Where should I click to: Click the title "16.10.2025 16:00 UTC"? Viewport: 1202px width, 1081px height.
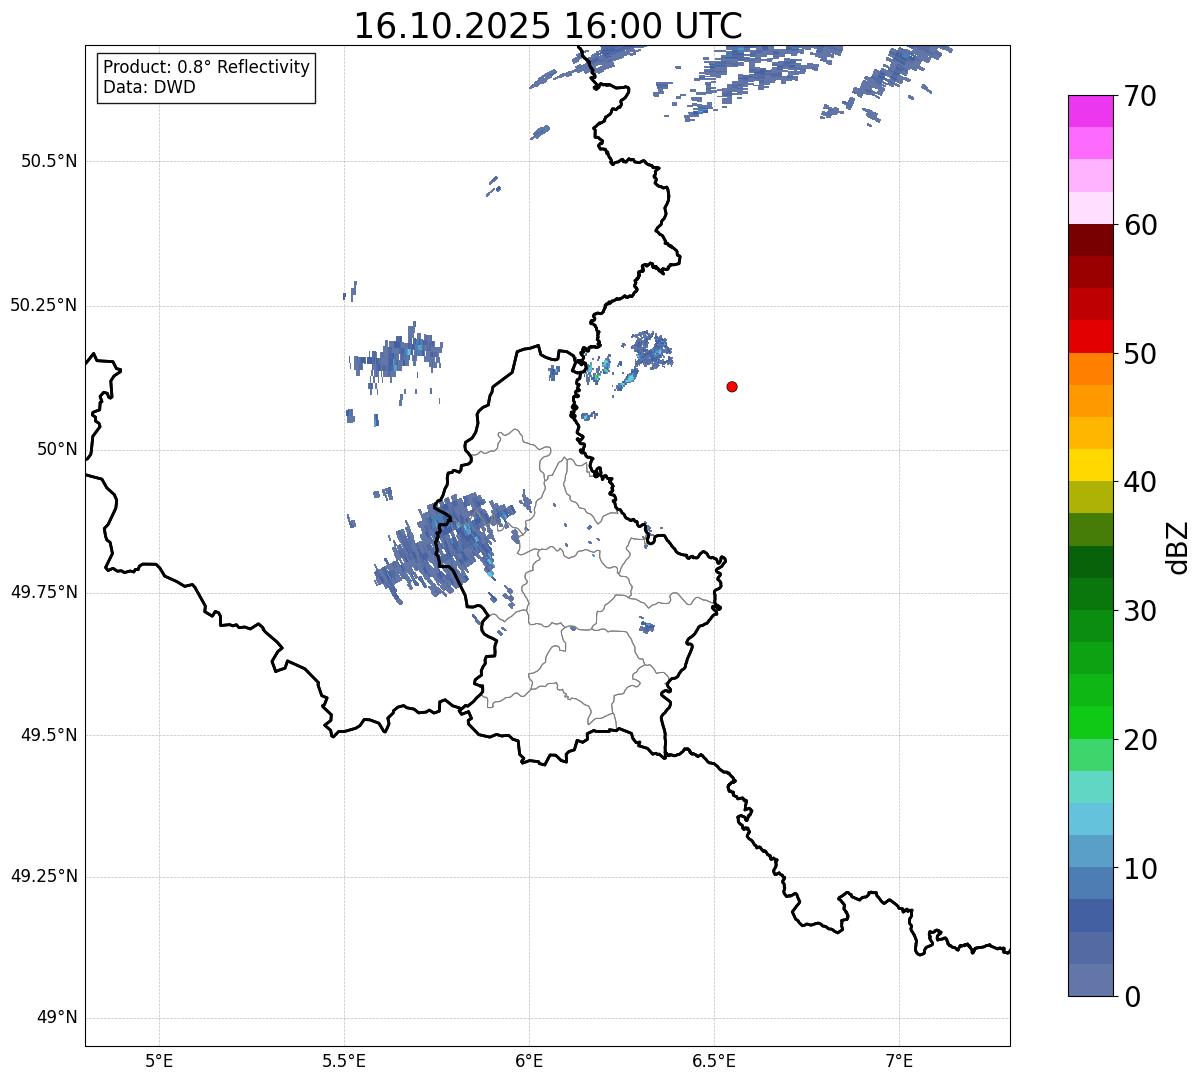(x=548, y=26)
